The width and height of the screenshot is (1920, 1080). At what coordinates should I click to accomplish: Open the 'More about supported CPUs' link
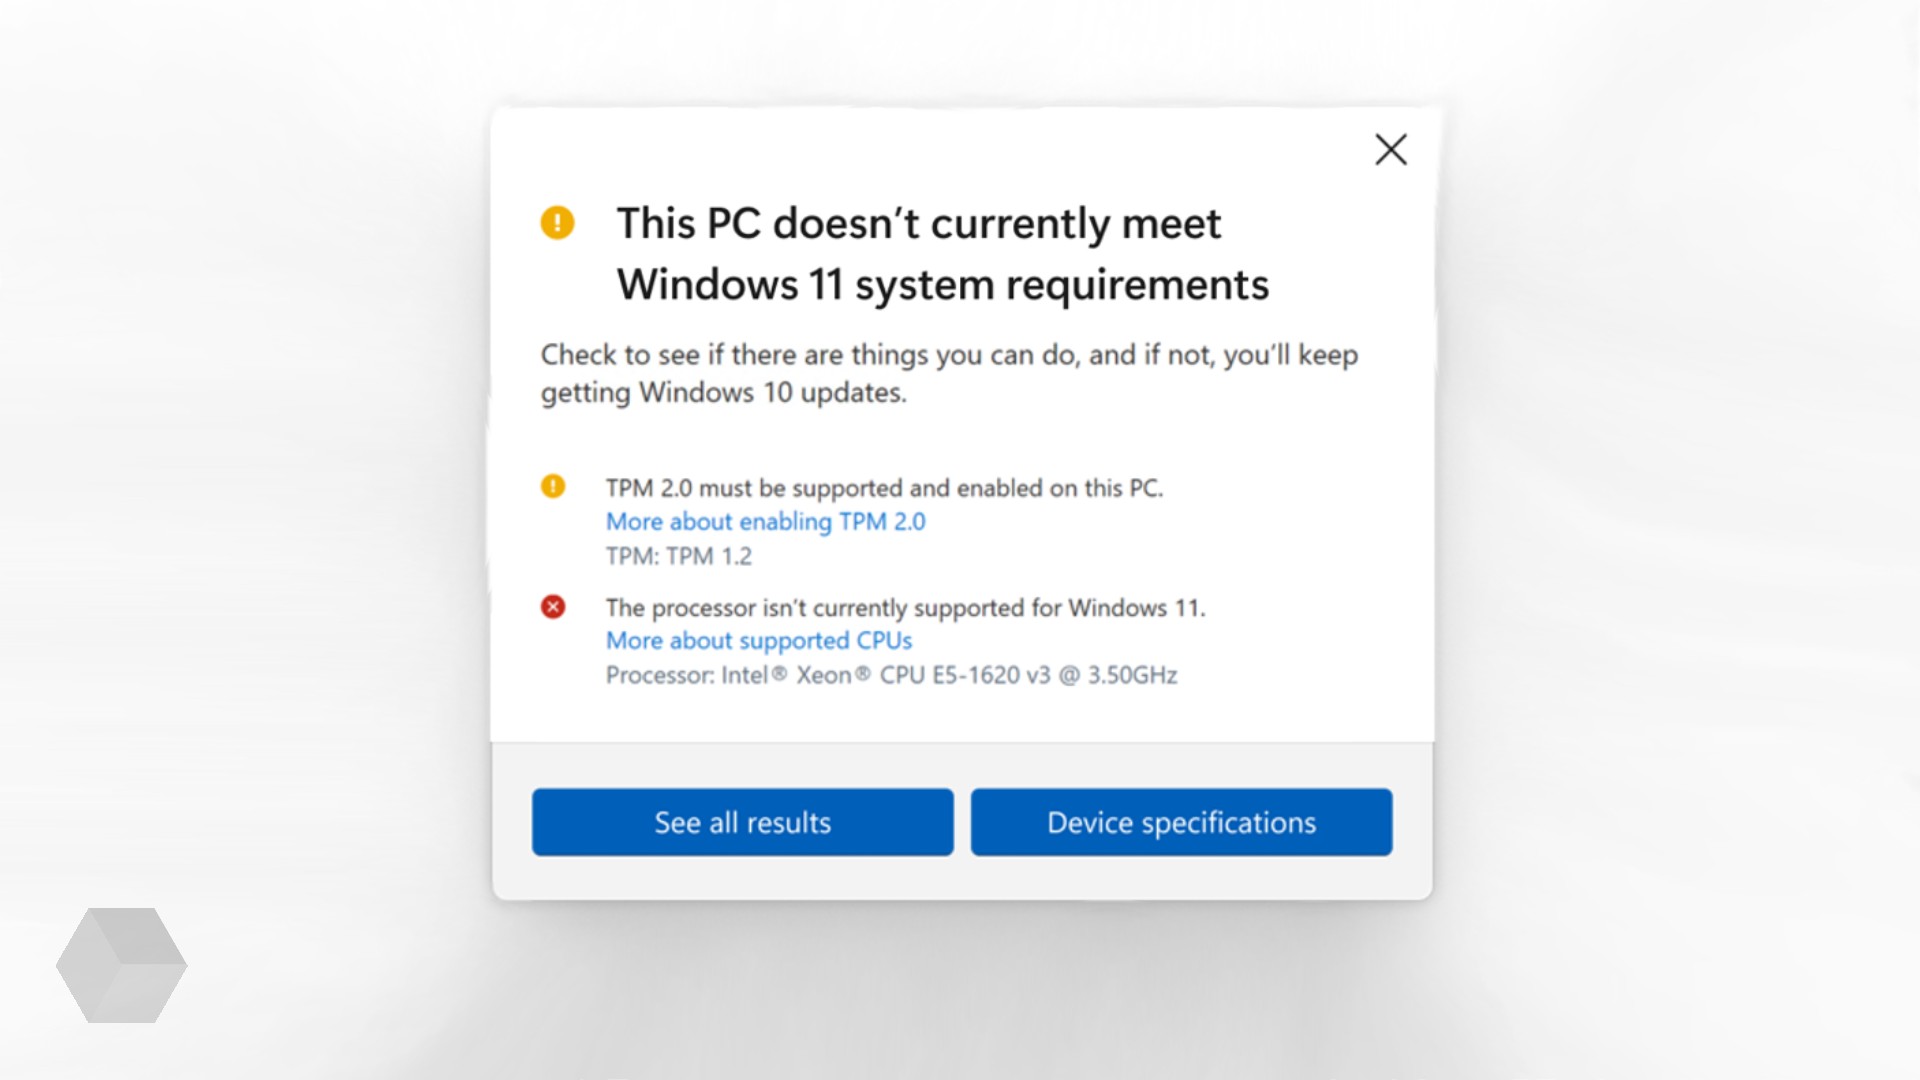tap(759, 640)
